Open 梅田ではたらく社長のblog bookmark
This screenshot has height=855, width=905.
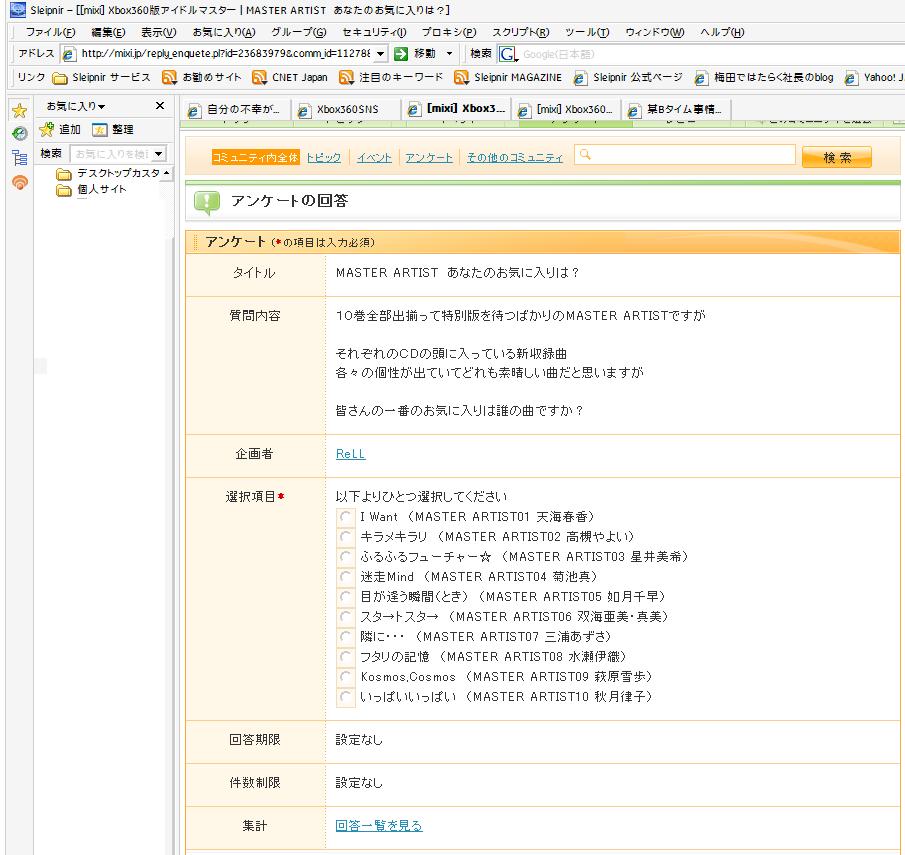coord(764,77)
